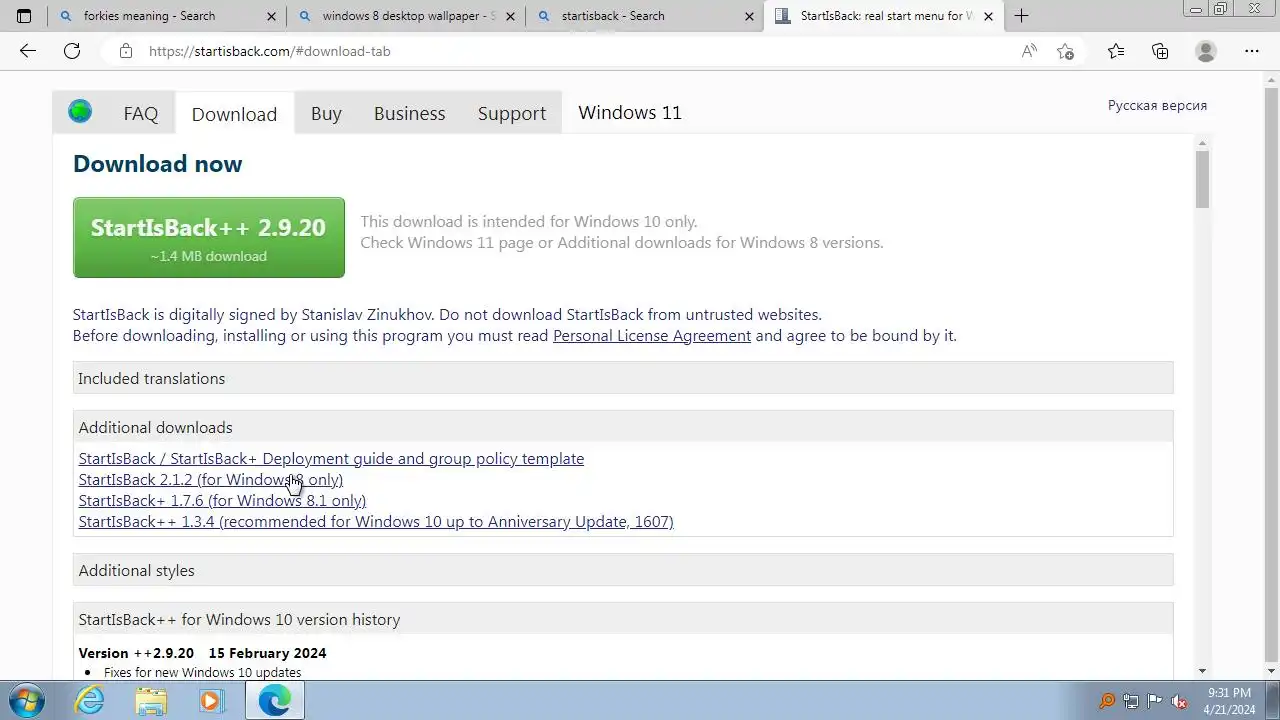Expand the Included translations section
The width and height of the screenshot is (1280, 720).
coord(623,378)
